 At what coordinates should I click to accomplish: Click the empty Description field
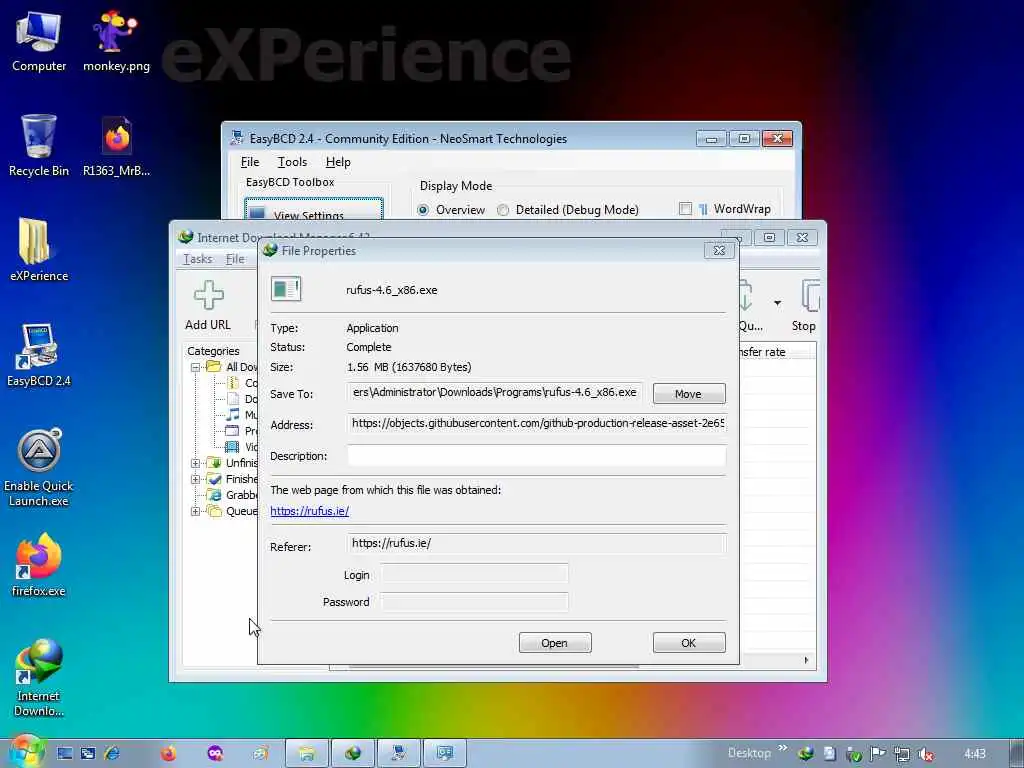pos(536,455)
